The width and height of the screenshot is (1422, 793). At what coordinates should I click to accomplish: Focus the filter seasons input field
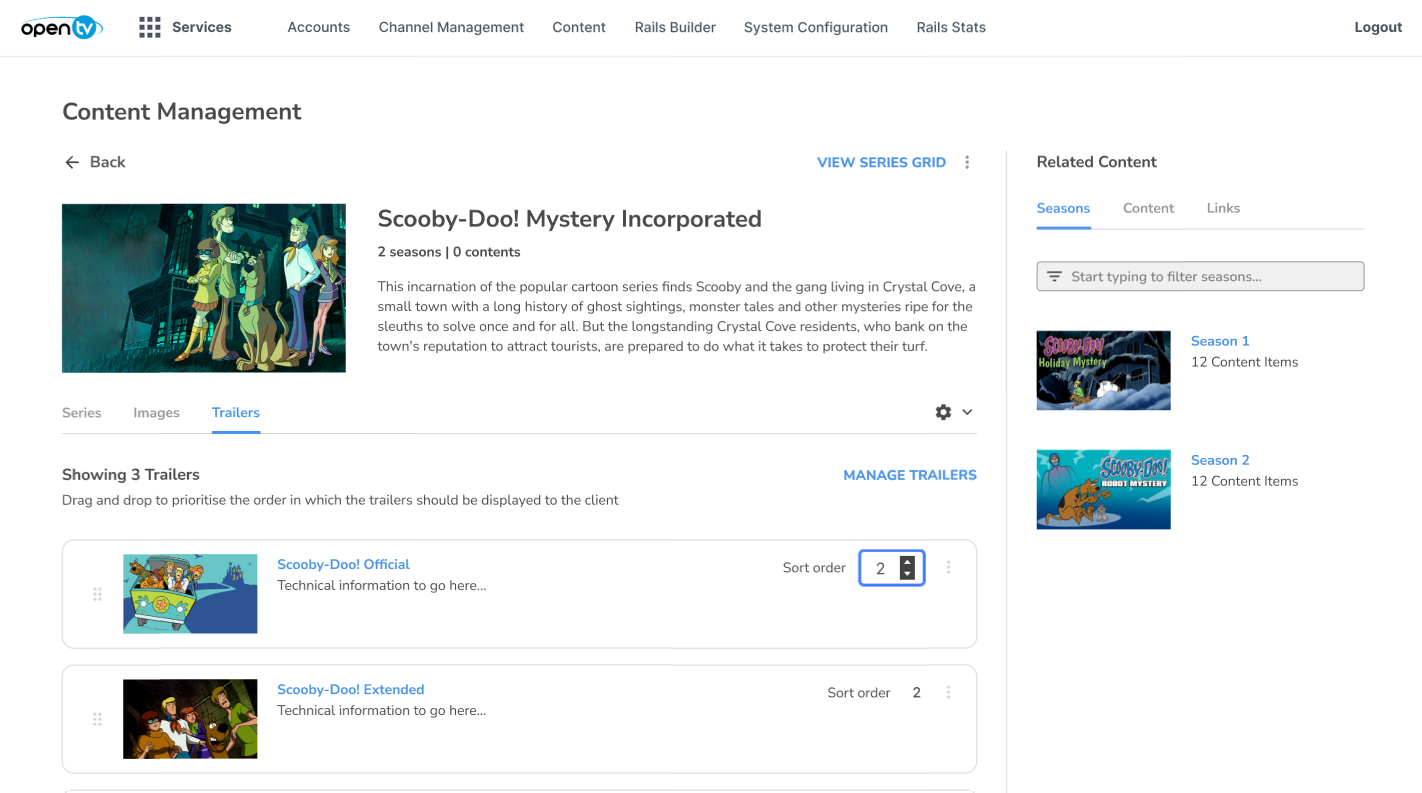[x=1200, y=276]
